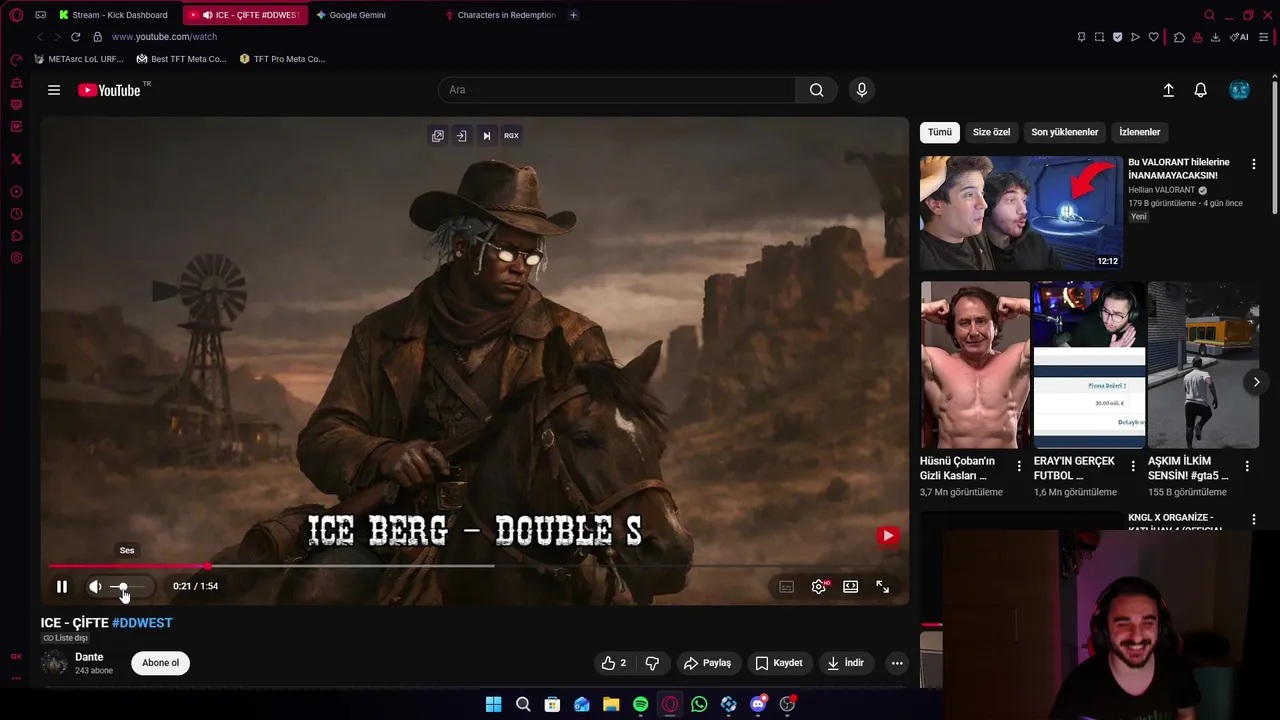The width and height of the screenshot is (1280, 720).
Task: Open the account avatar menu
Action: point(1240,90)
